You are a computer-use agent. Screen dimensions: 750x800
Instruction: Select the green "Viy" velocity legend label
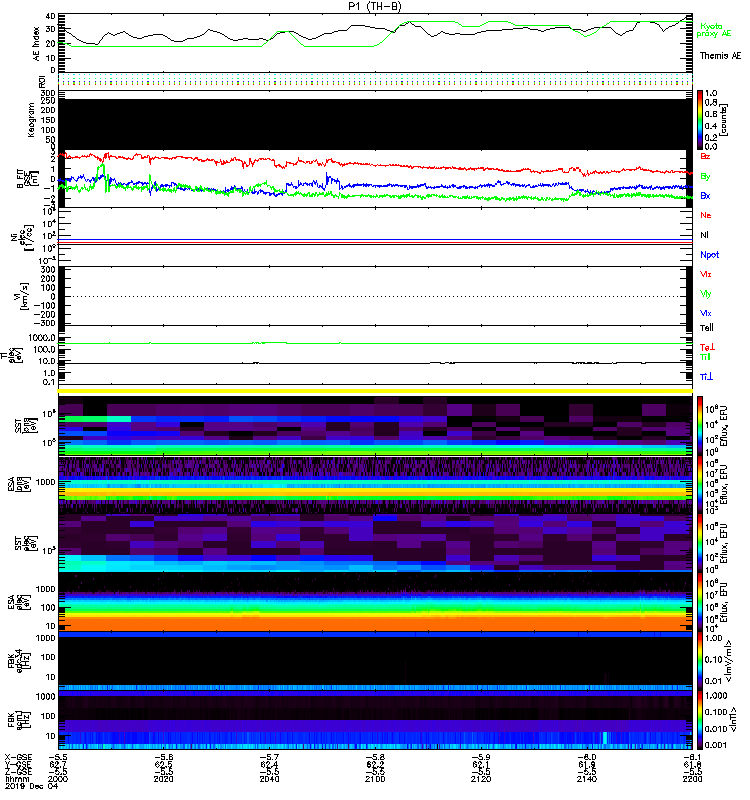705,294
